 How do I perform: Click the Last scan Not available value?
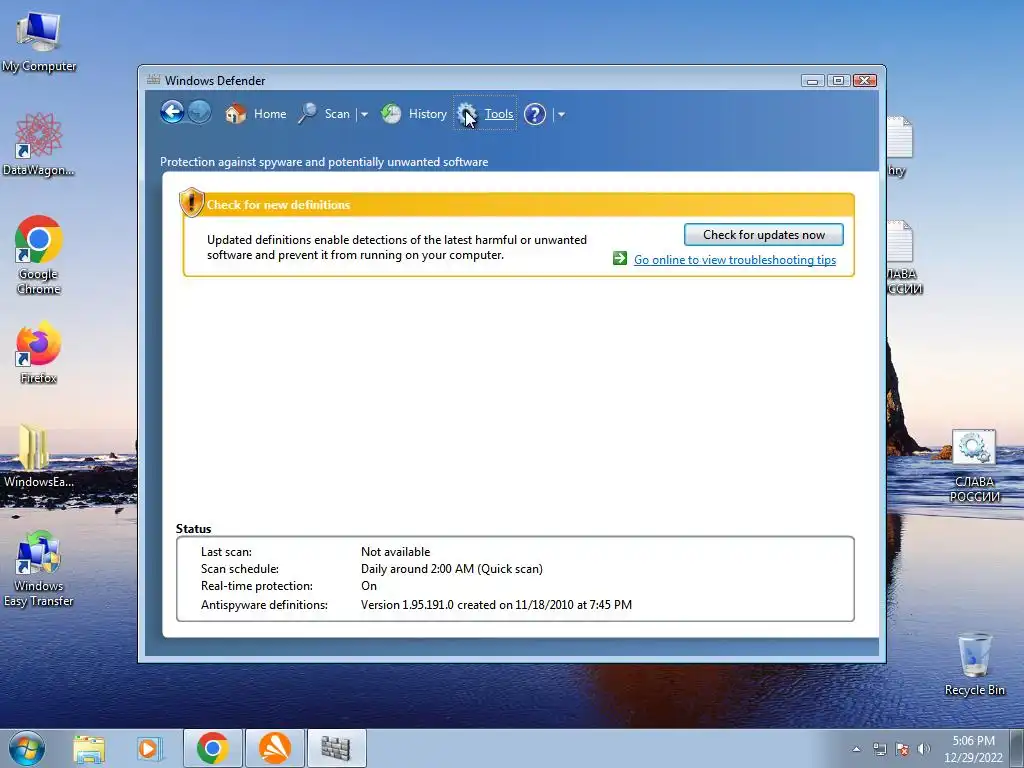pos(395,552)
